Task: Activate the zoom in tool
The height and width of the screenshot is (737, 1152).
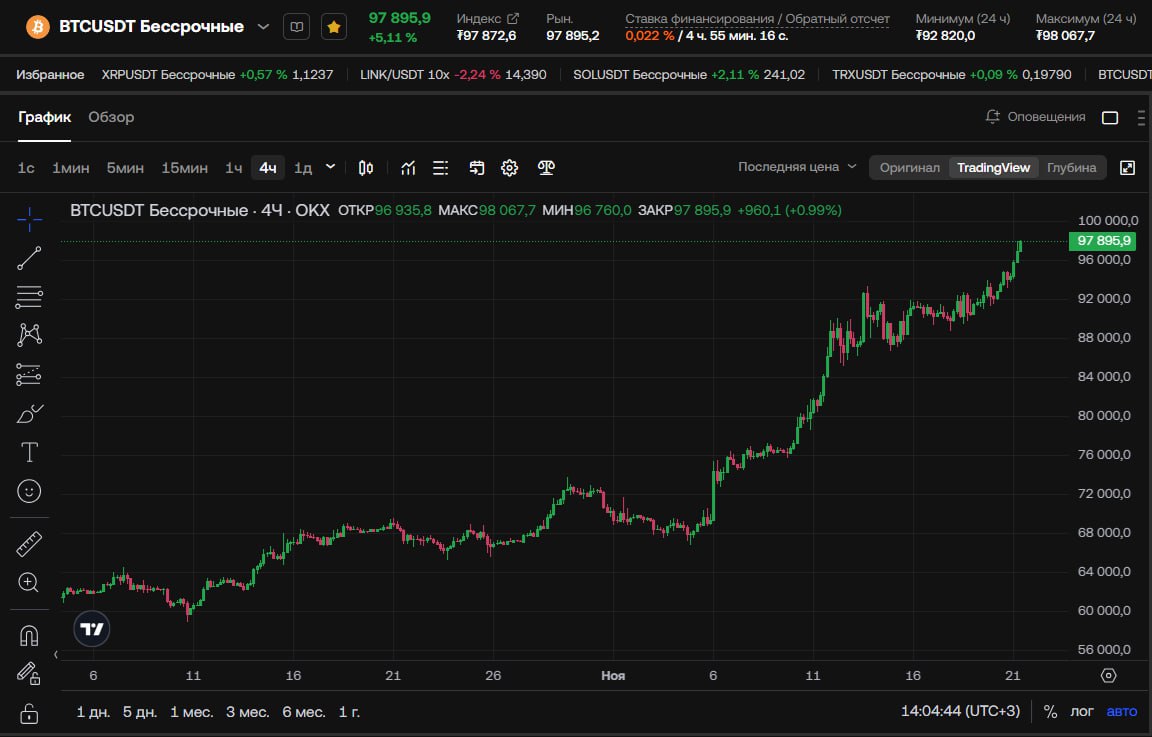Action: click(x=29, y=583)
